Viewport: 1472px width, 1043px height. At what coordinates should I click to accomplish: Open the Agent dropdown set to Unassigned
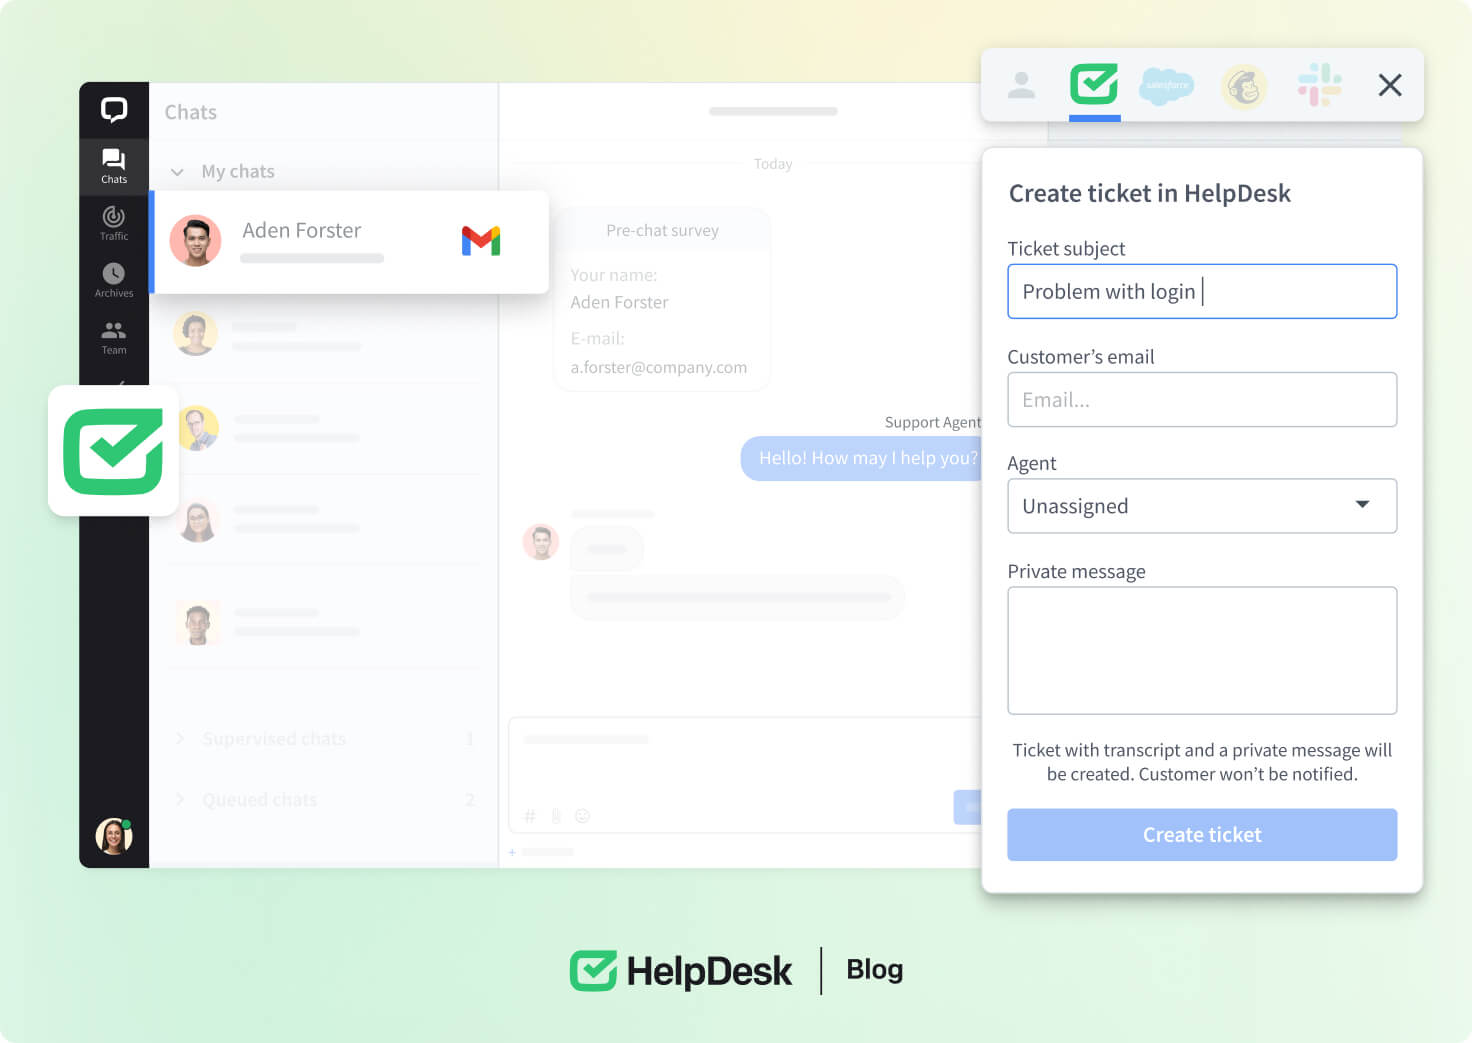[x=1201, y=506]
